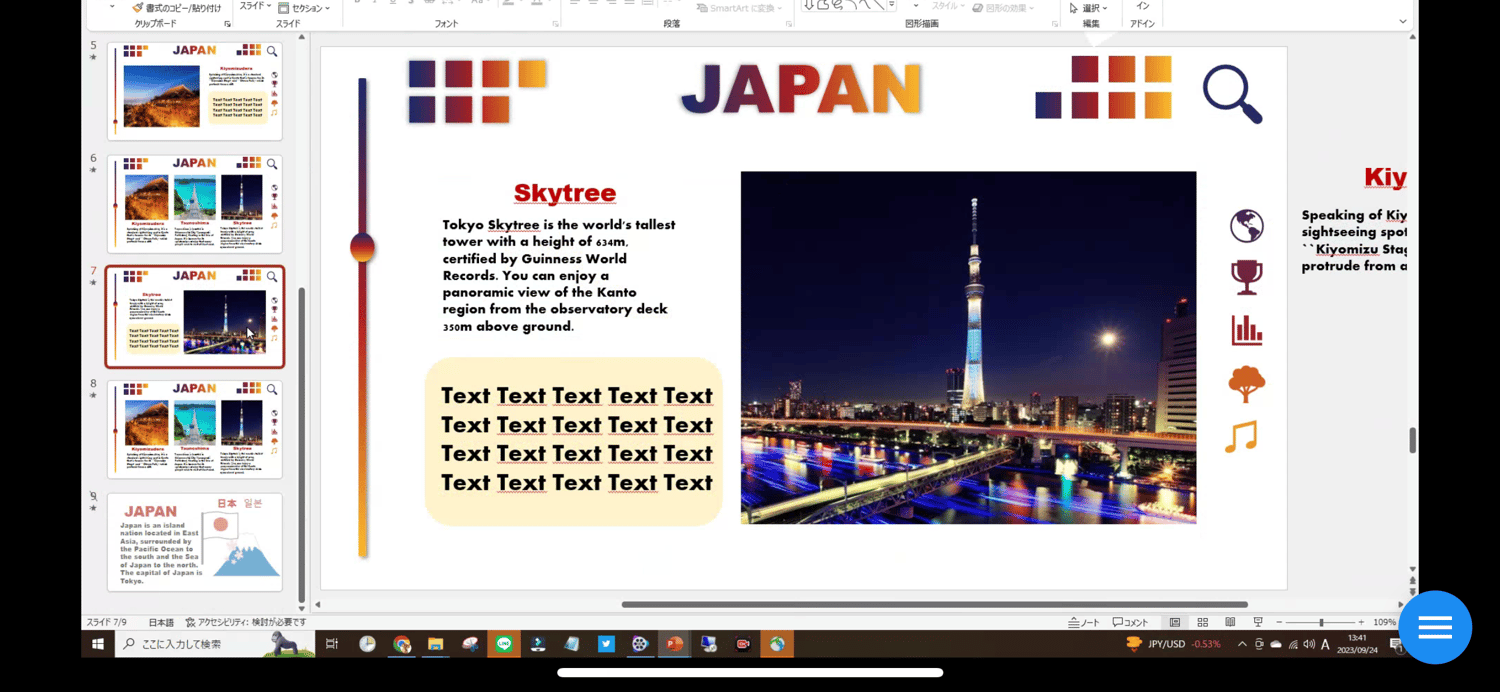Screen dimensions: 1500x692
Task: Open Task View on the taskbar
Action: point(332,644)
